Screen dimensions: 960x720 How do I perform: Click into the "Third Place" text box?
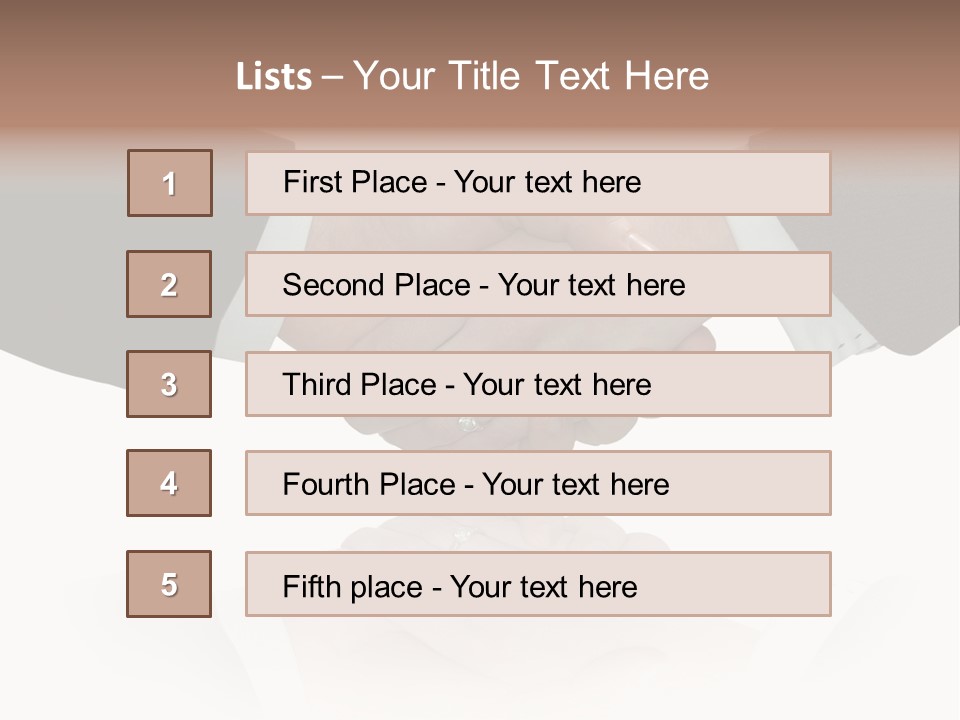[x=538, y=384]
